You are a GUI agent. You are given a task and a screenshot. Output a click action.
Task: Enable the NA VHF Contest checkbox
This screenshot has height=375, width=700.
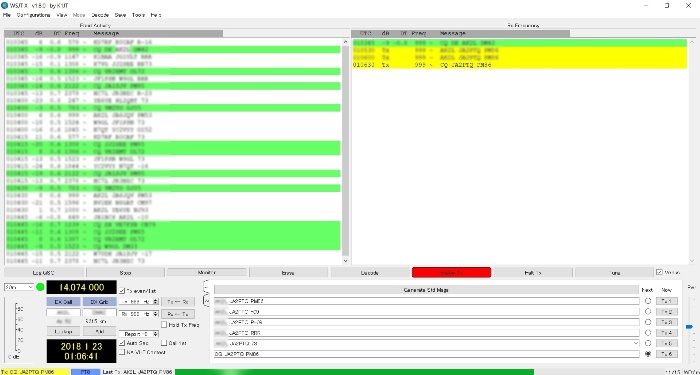tap(142, 352)
